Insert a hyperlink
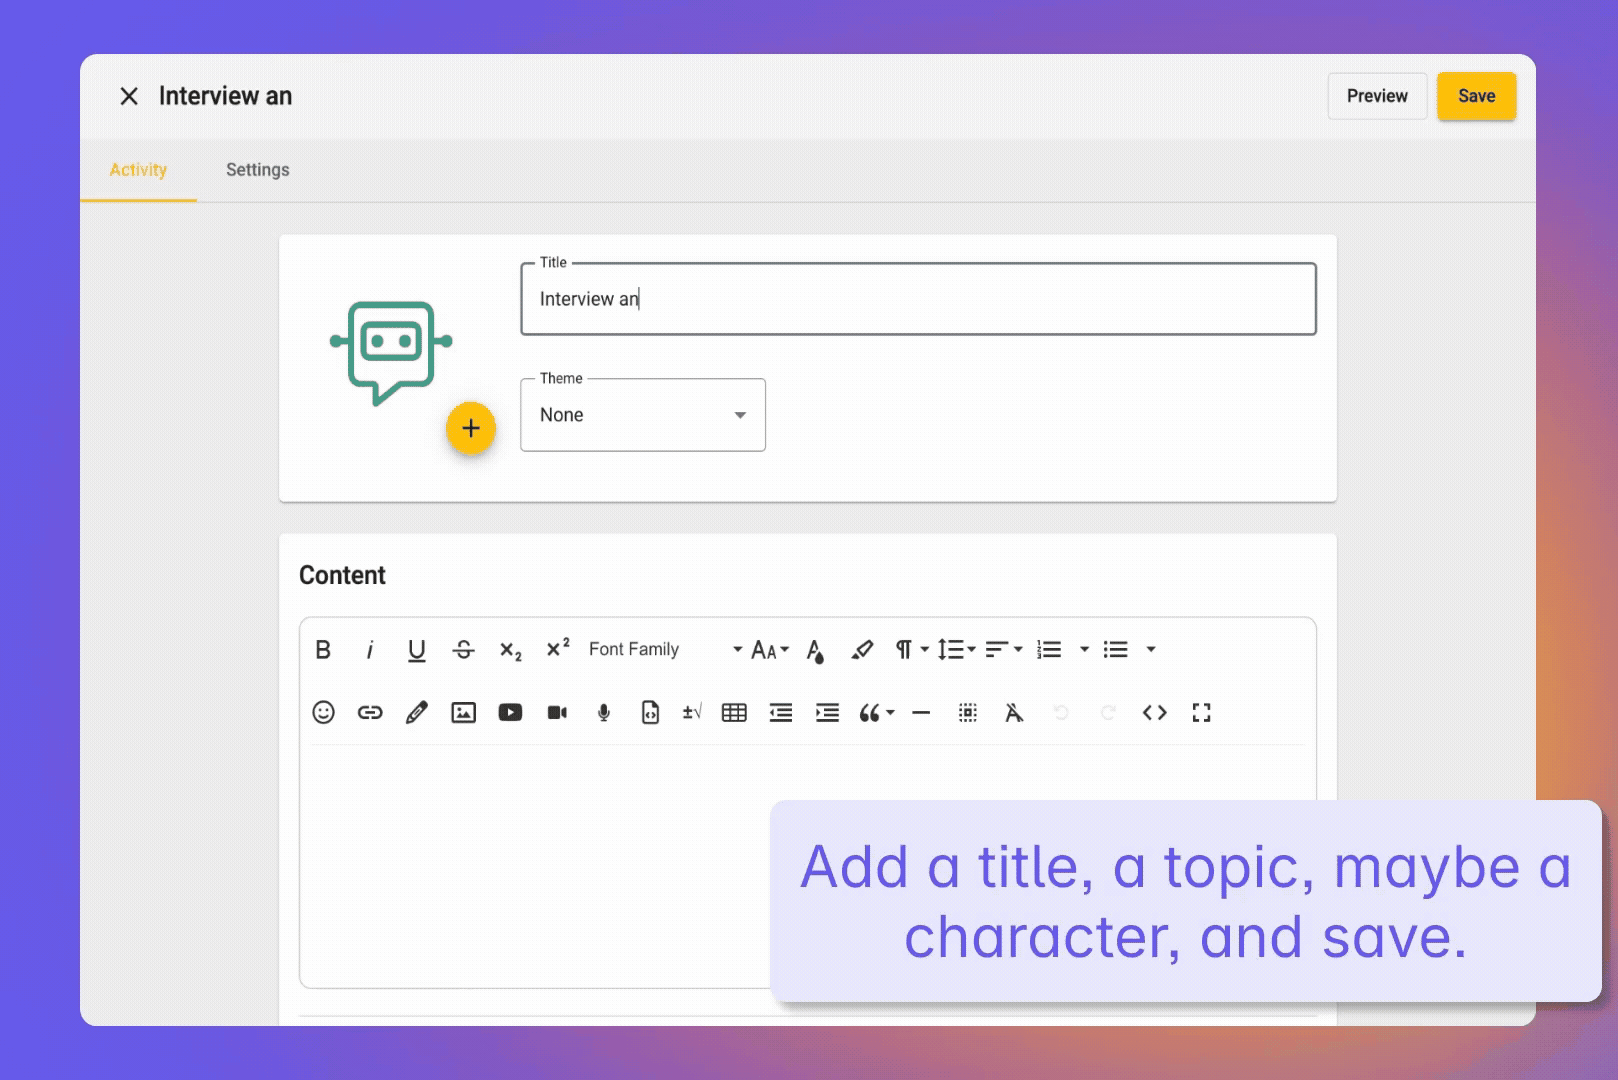Viewport: 1618px width, 1080px height. click(370, 713)
